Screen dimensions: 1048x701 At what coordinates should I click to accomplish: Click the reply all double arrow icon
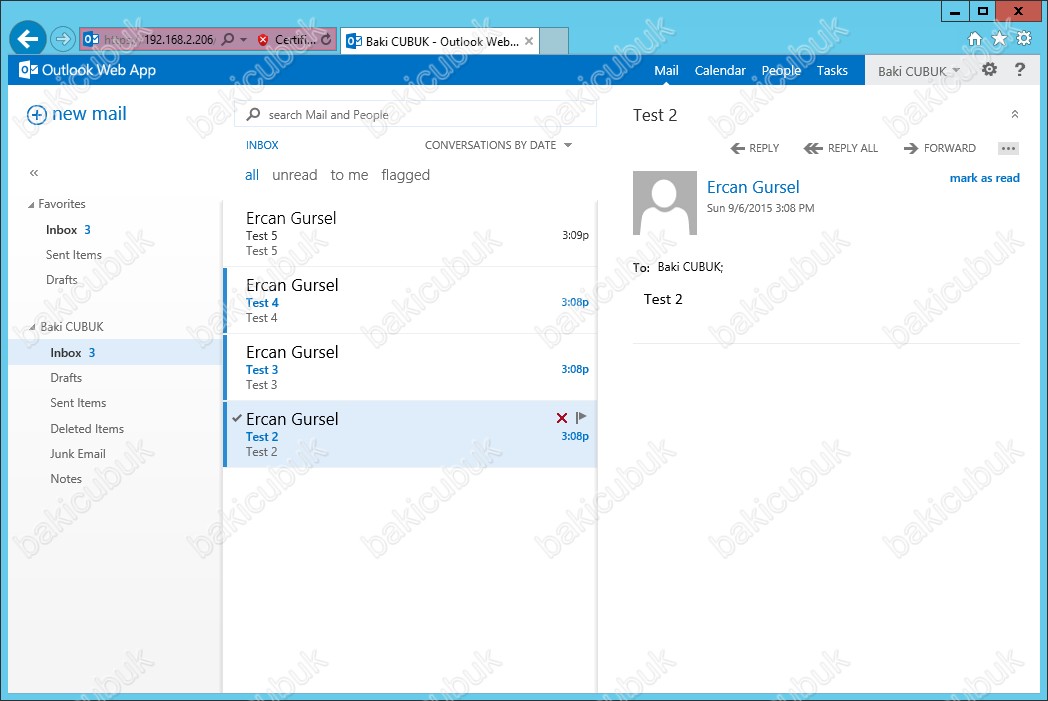point(813,148)
